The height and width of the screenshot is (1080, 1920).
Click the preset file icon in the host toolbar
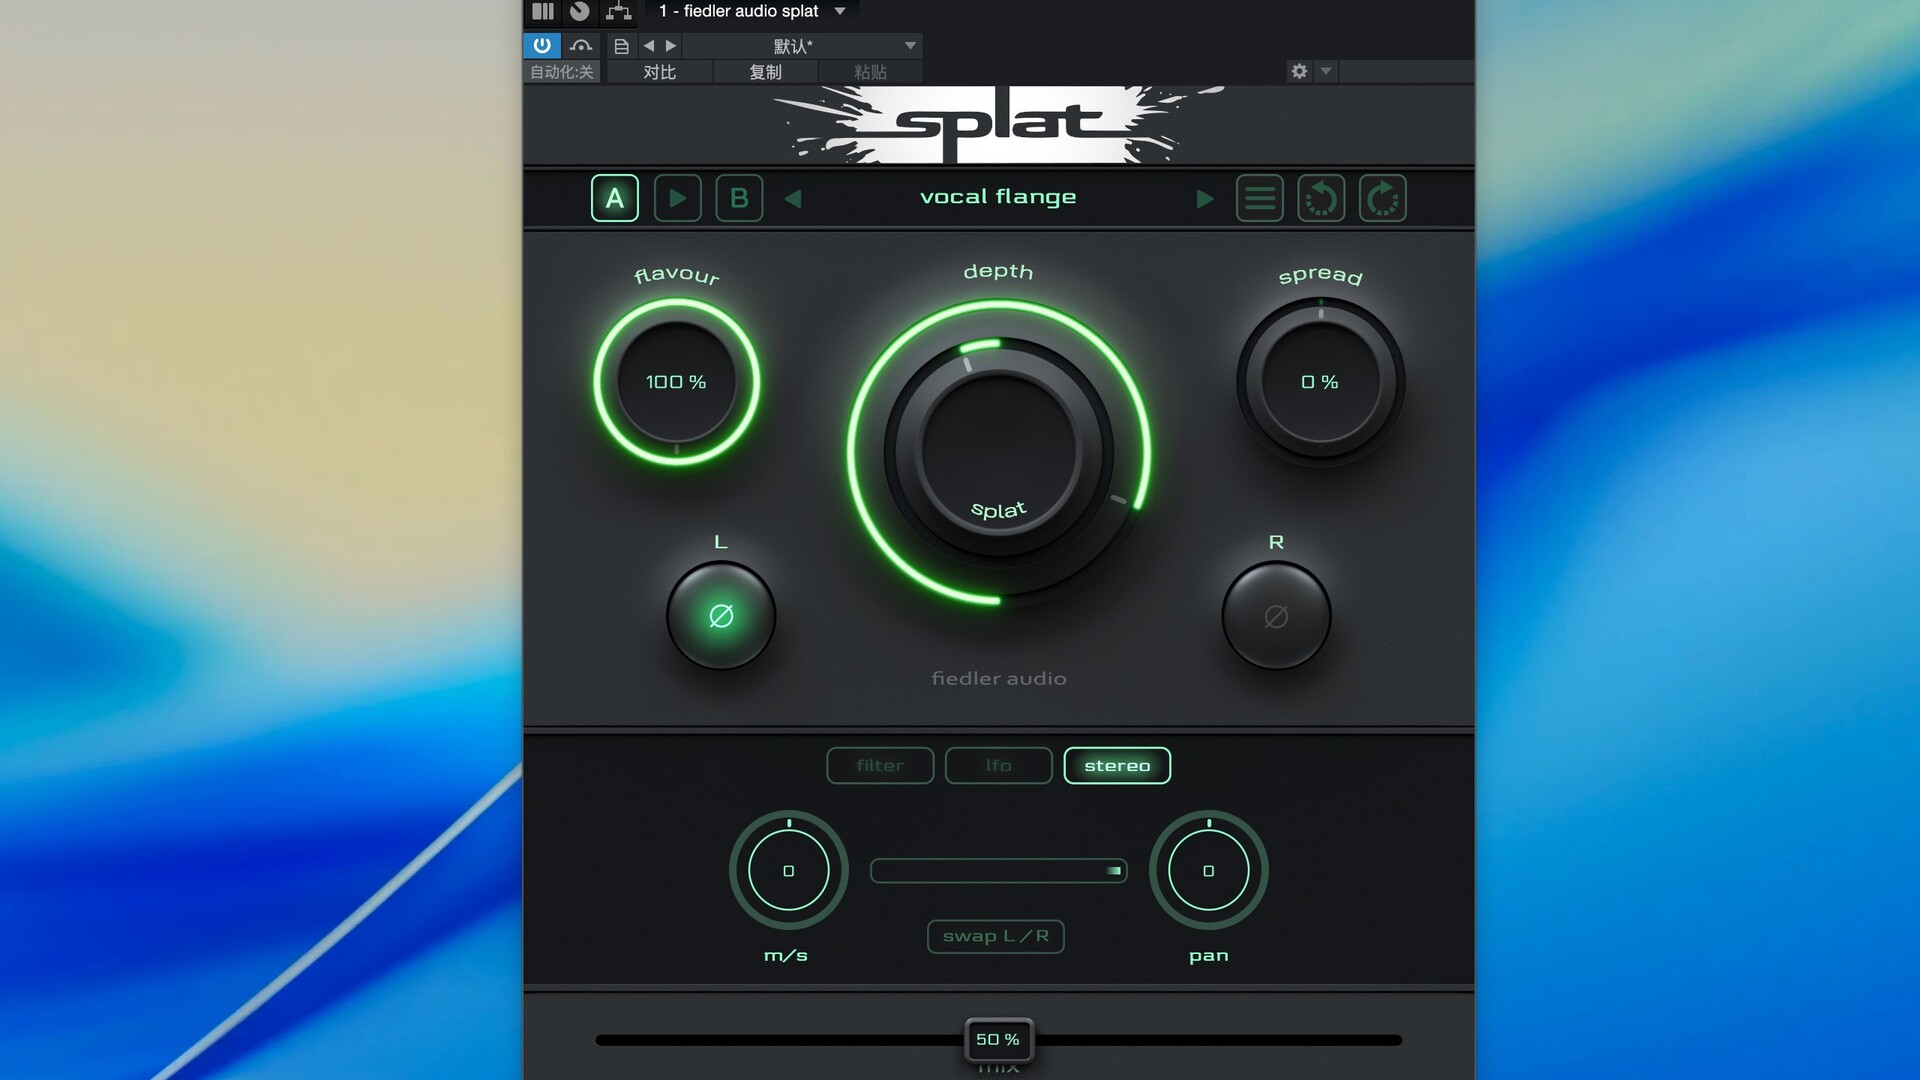[621, 46]
